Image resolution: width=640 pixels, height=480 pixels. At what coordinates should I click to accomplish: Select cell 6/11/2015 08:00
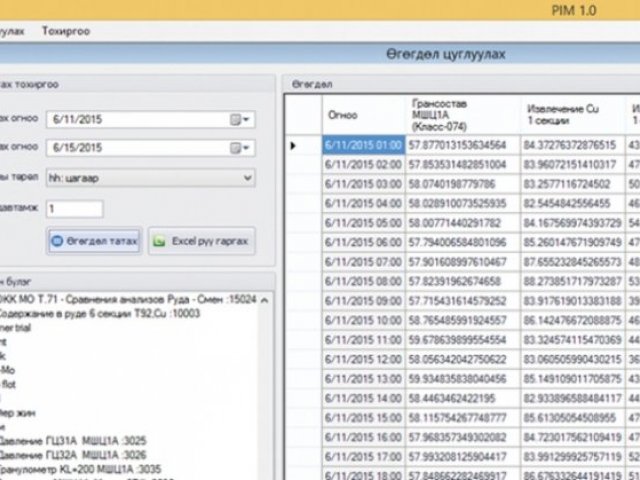(364, 282)
